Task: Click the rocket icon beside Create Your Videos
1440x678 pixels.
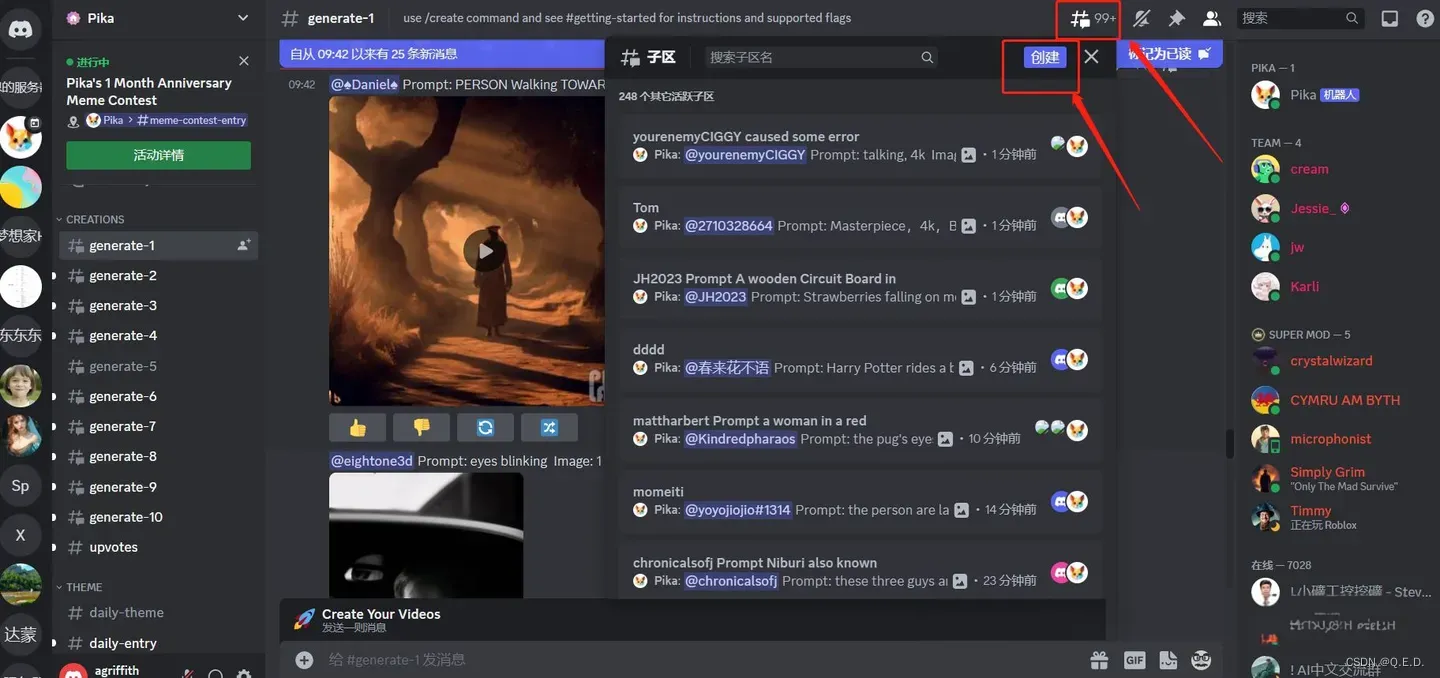Action: (304, 620)
